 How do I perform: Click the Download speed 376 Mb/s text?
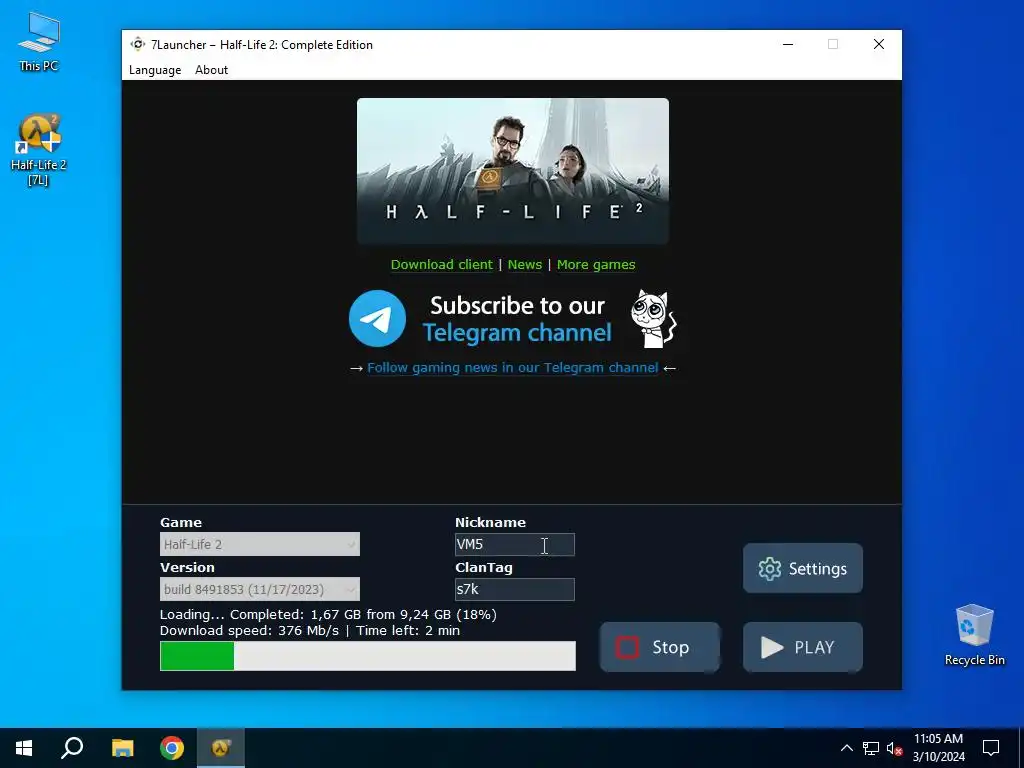click(249, 631)
